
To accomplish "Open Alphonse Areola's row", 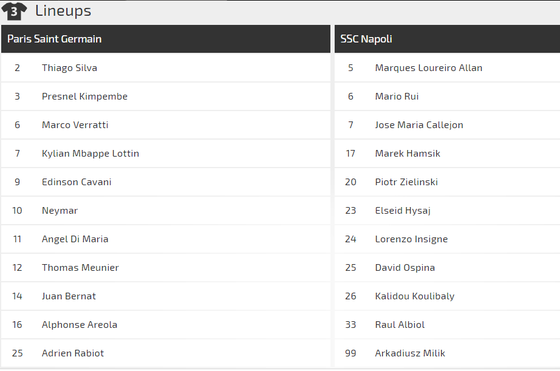I will coord(166,325).
